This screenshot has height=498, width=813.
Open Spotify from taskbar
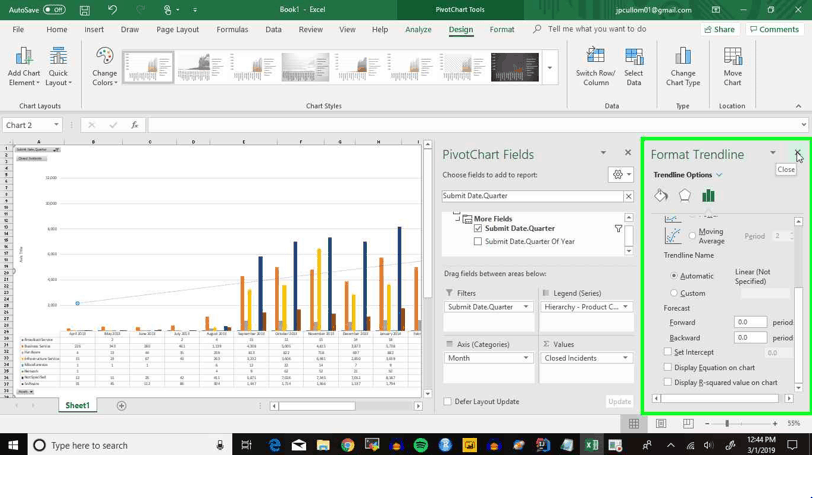420,445
